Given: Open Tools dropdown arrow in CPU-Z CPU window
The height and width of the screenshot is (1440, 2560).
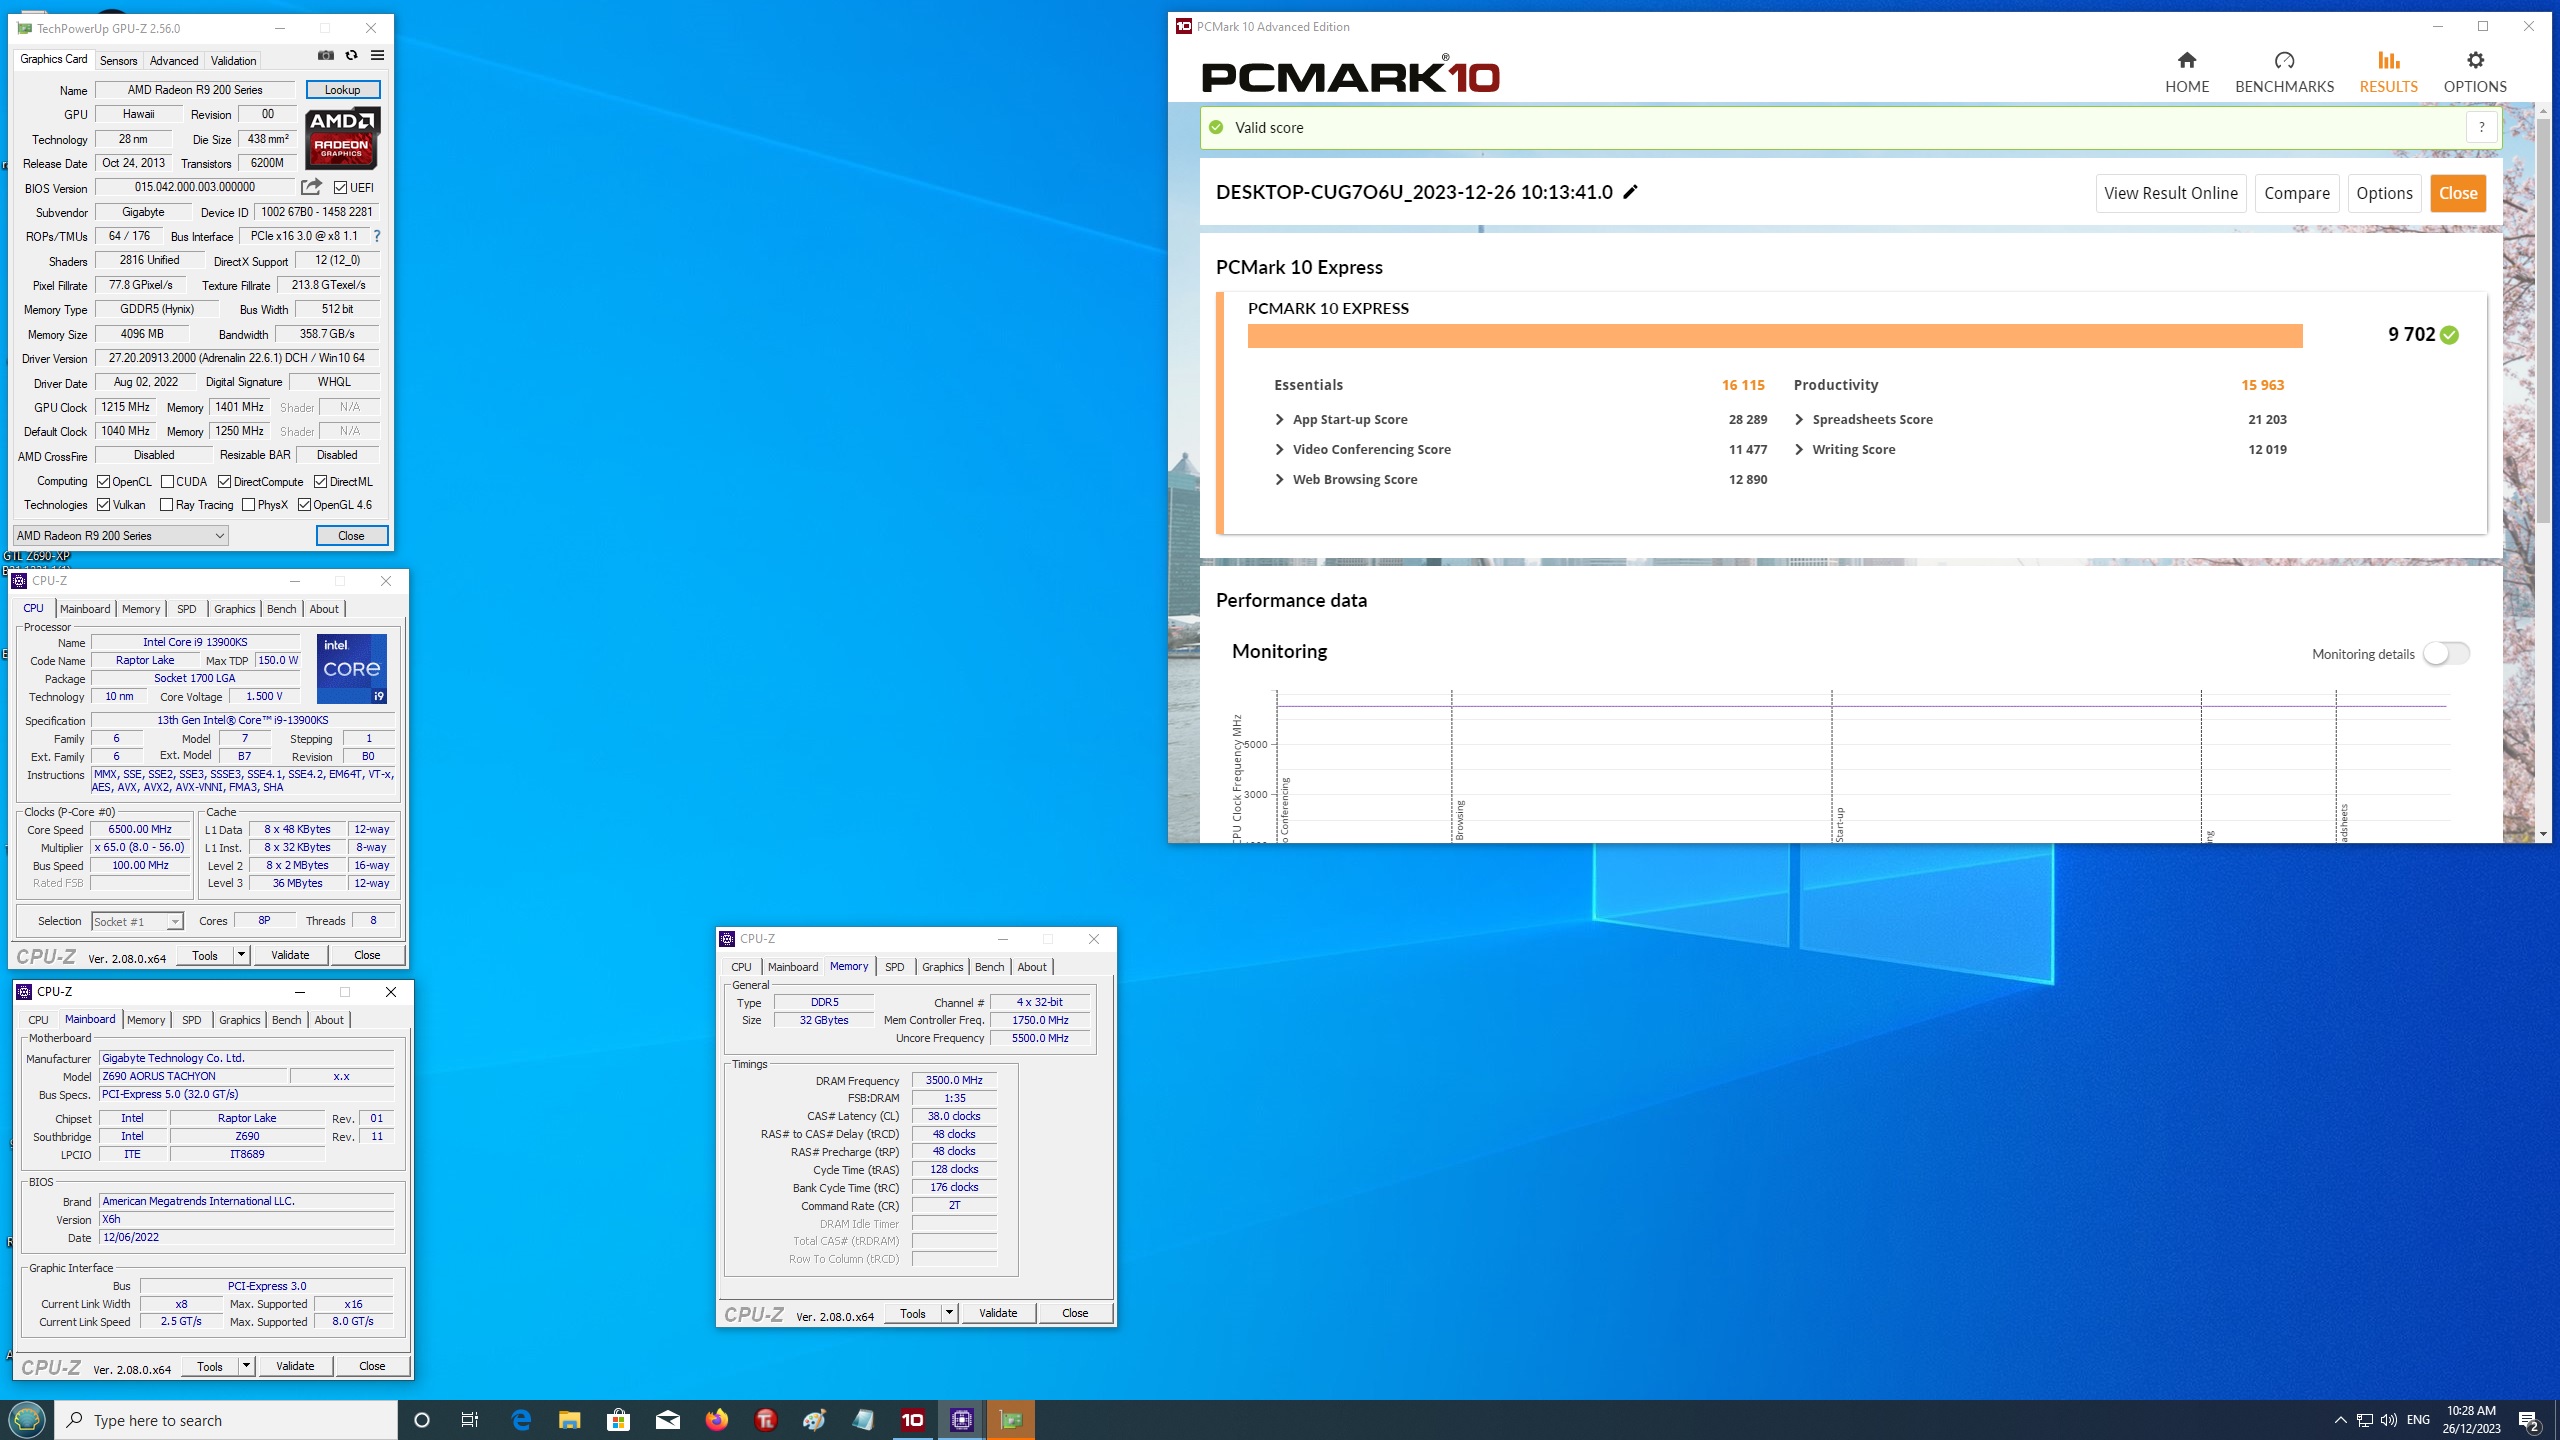Looking at the screenshot, I should [x=241, y=955].
